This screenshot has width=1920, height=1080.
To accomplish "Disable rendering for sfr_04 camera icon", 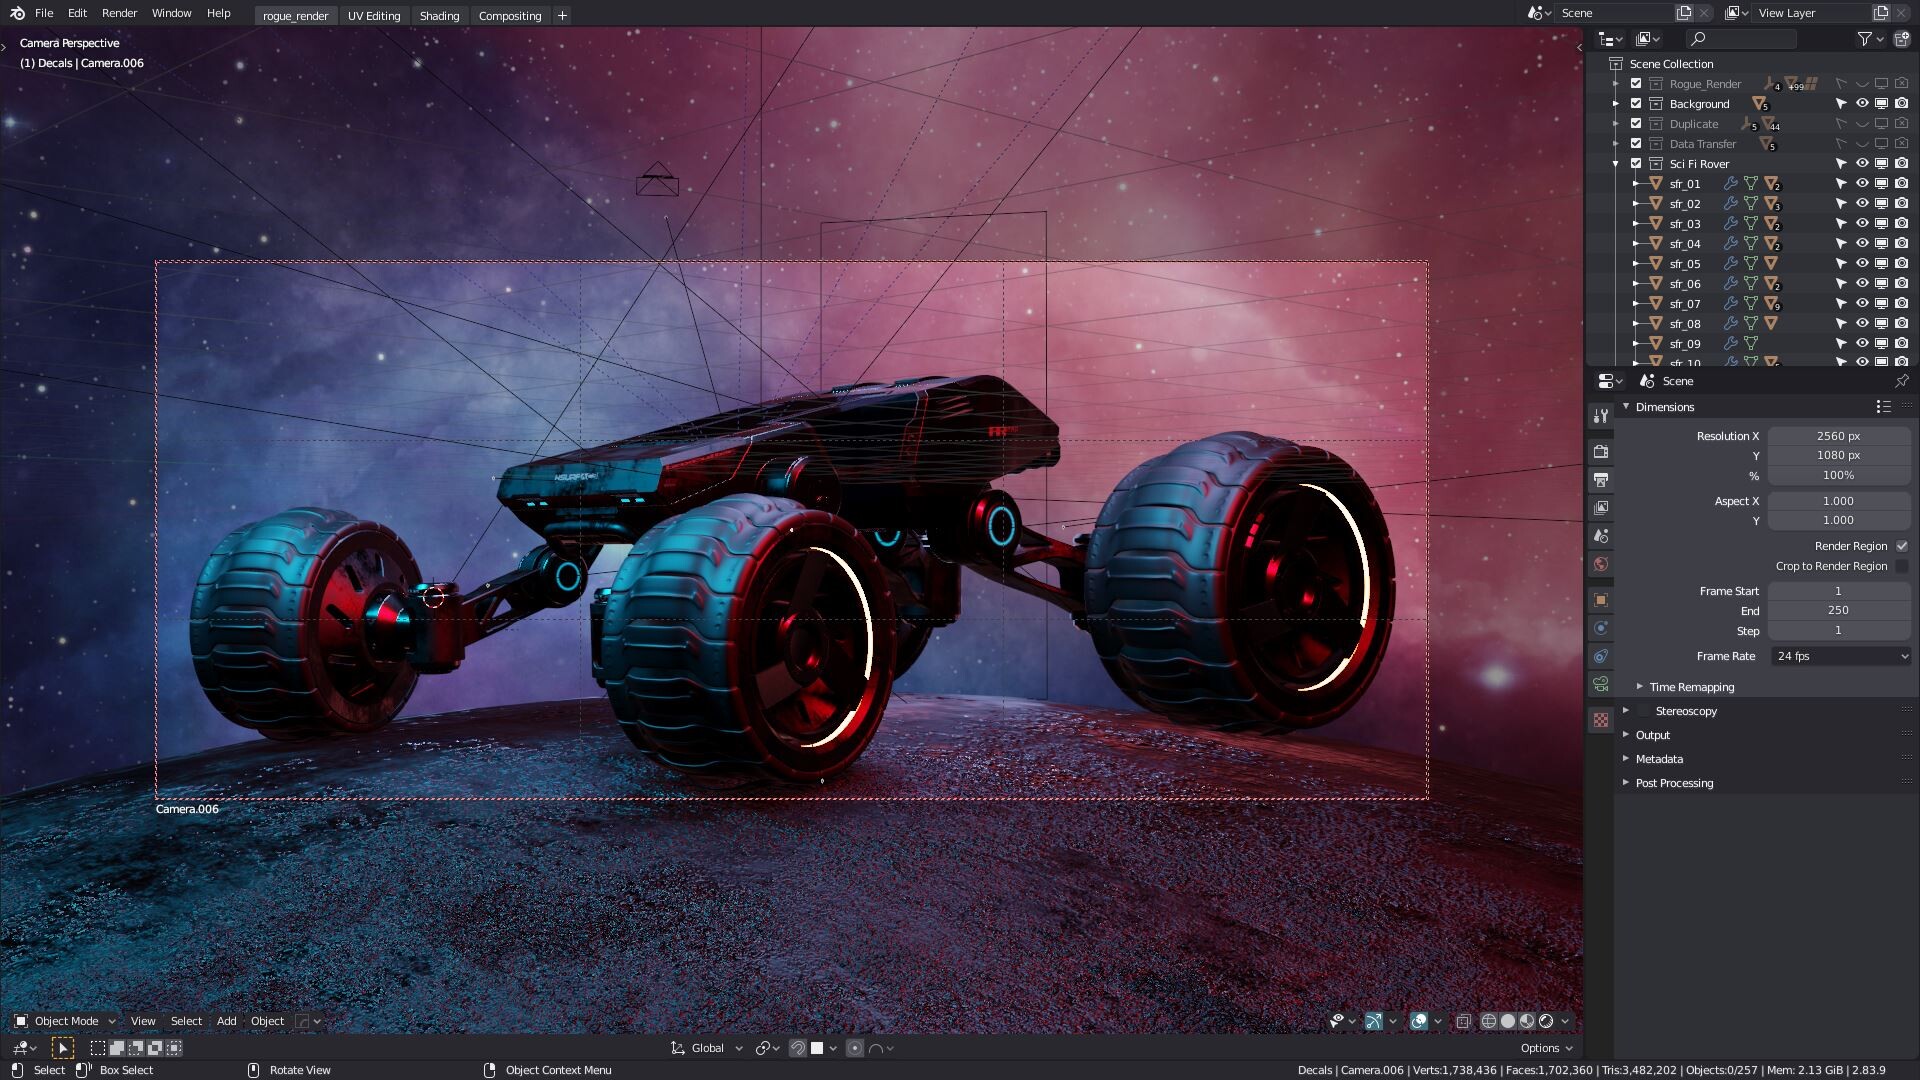I will tap(1901, 244).
